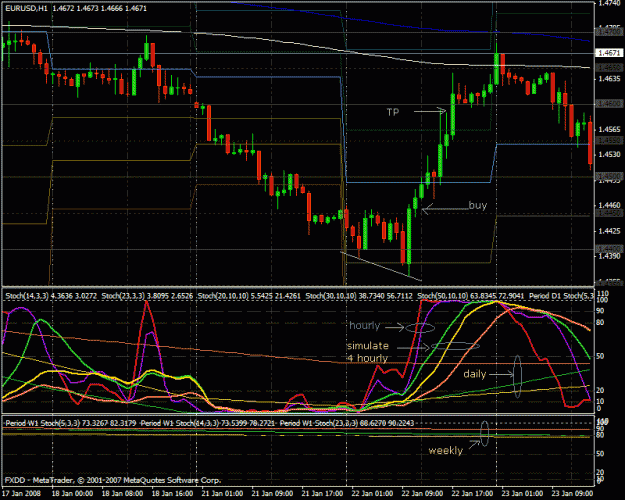Image resolution: width=625 pixels, height=500 pixels.
Task: Select the 23 Jan 01:00 time label
Action: [x=522, y=493]
